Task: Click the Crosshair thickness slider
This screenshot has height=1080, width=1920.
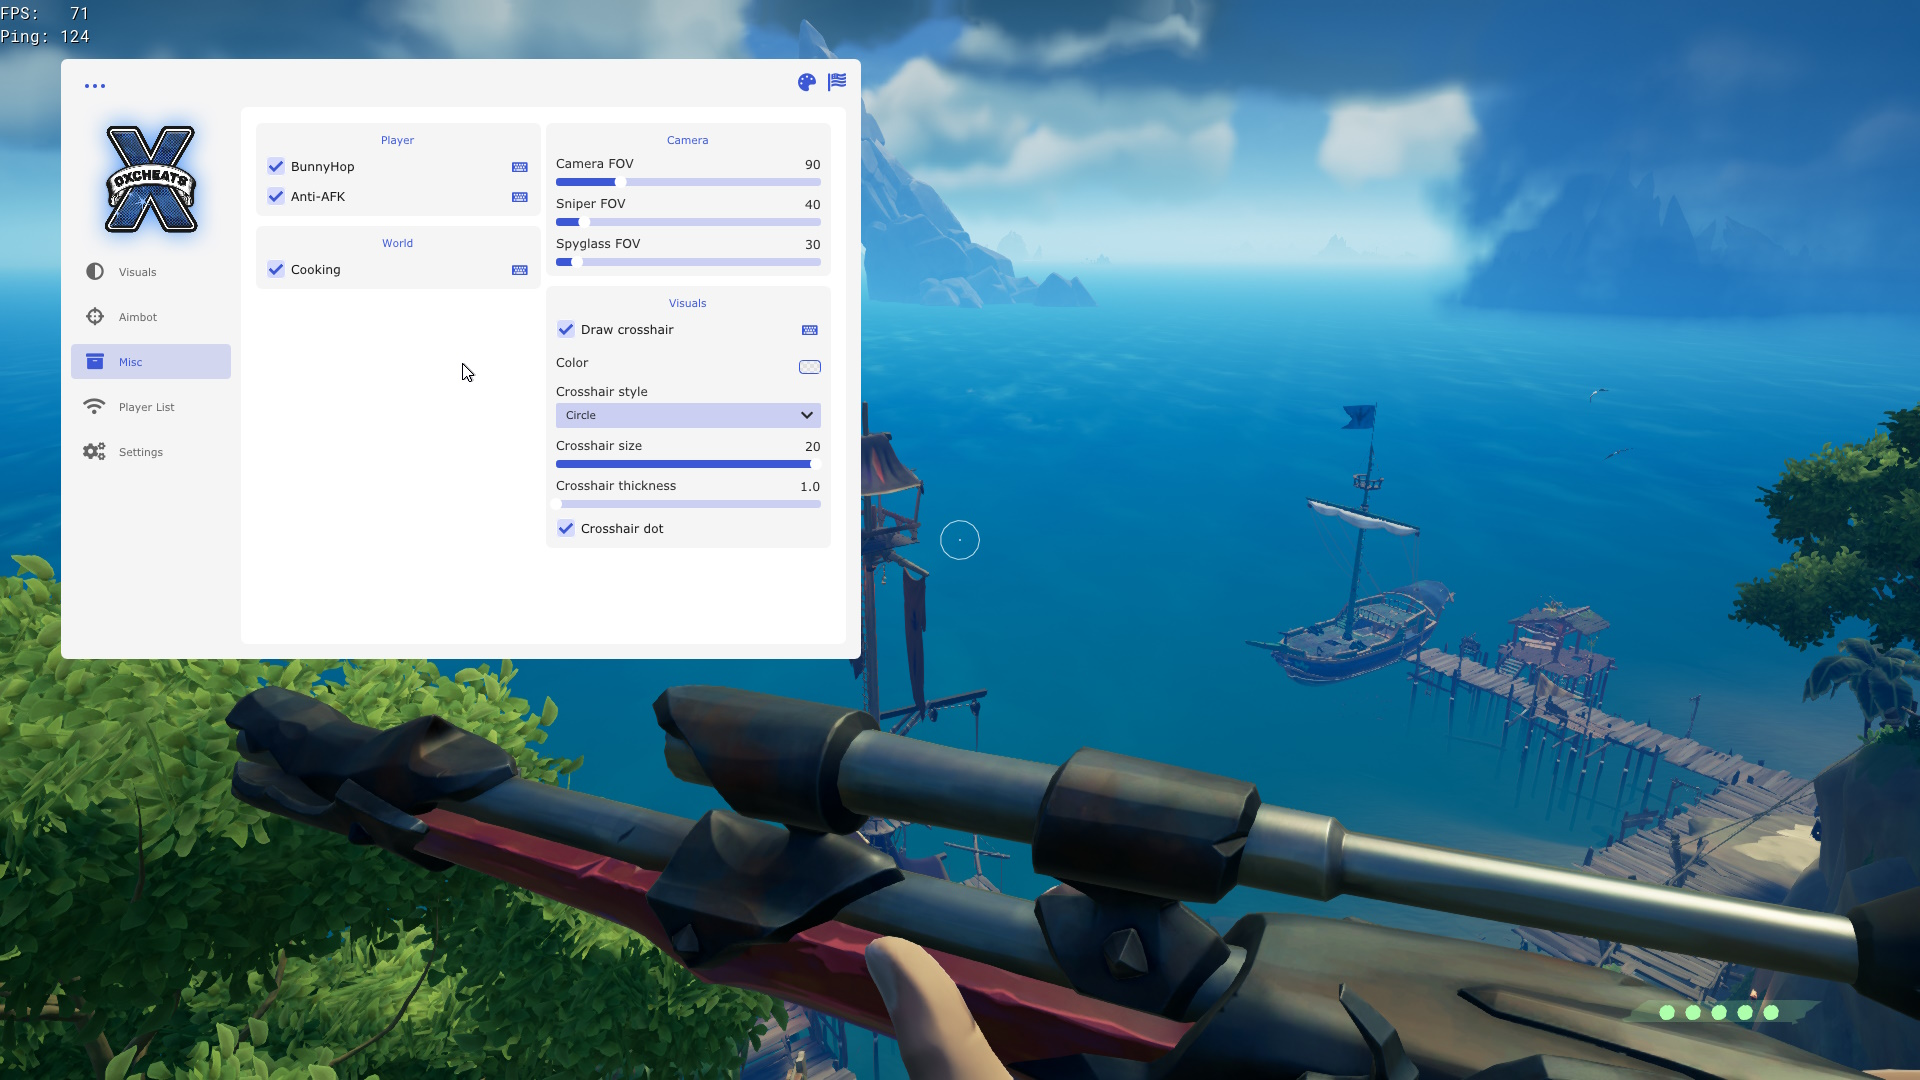Action: [688, 505]
